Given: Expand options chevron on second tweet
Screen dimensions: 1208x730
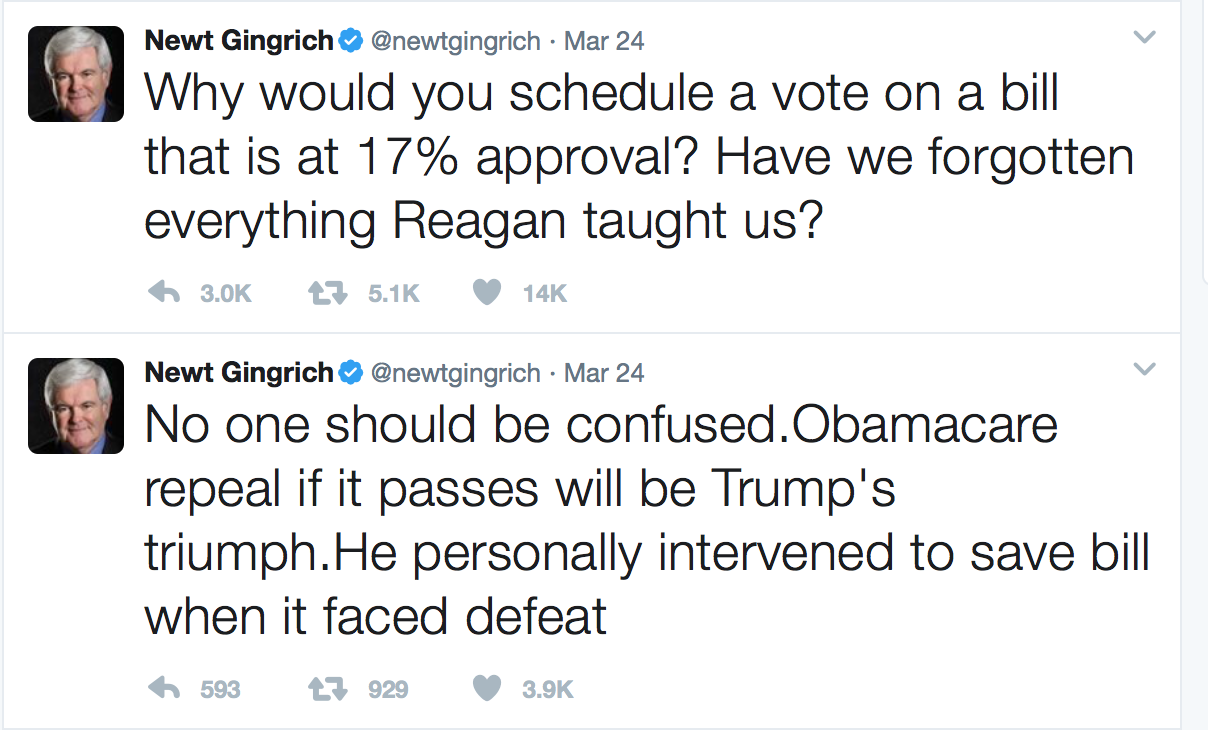Looking at the screenshot, I should click(x=1145, y=370).
